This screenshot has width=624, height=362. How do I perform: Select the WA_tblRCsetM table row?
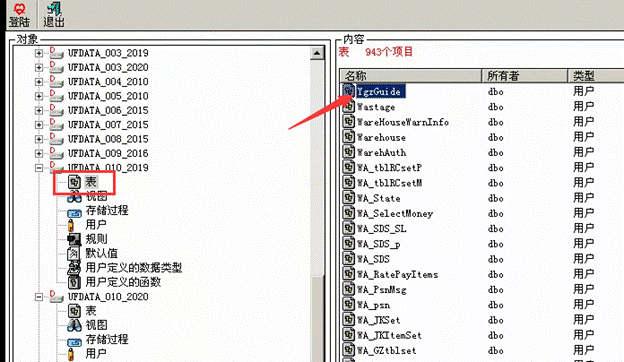pyautogui.click(x=389, y=183)
